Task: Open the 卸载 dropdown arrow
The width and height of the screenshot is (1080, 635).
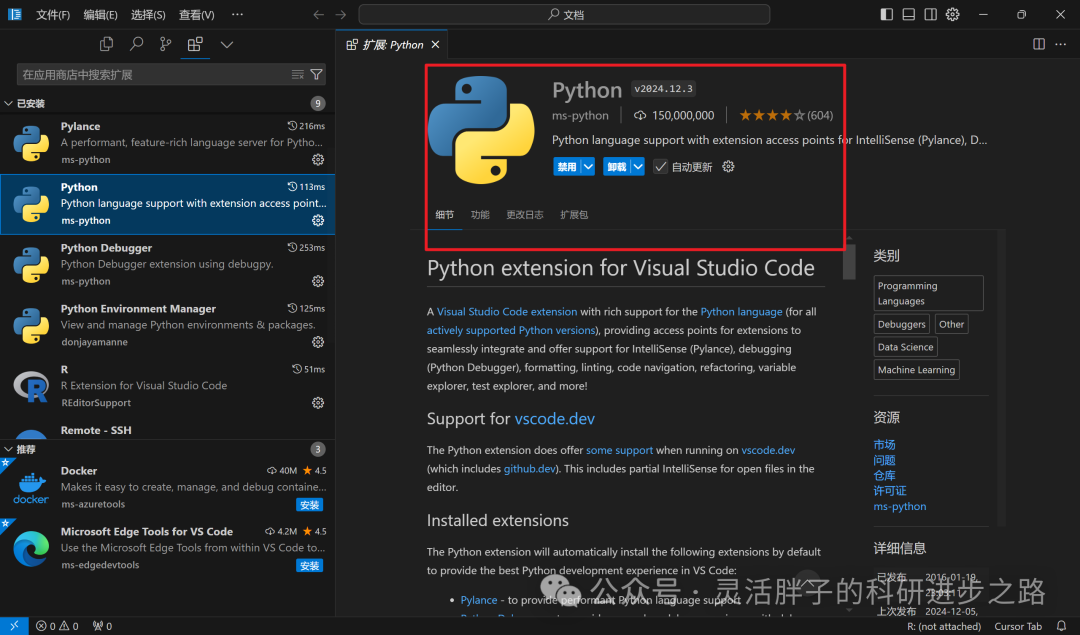Action: click(638, 167)
